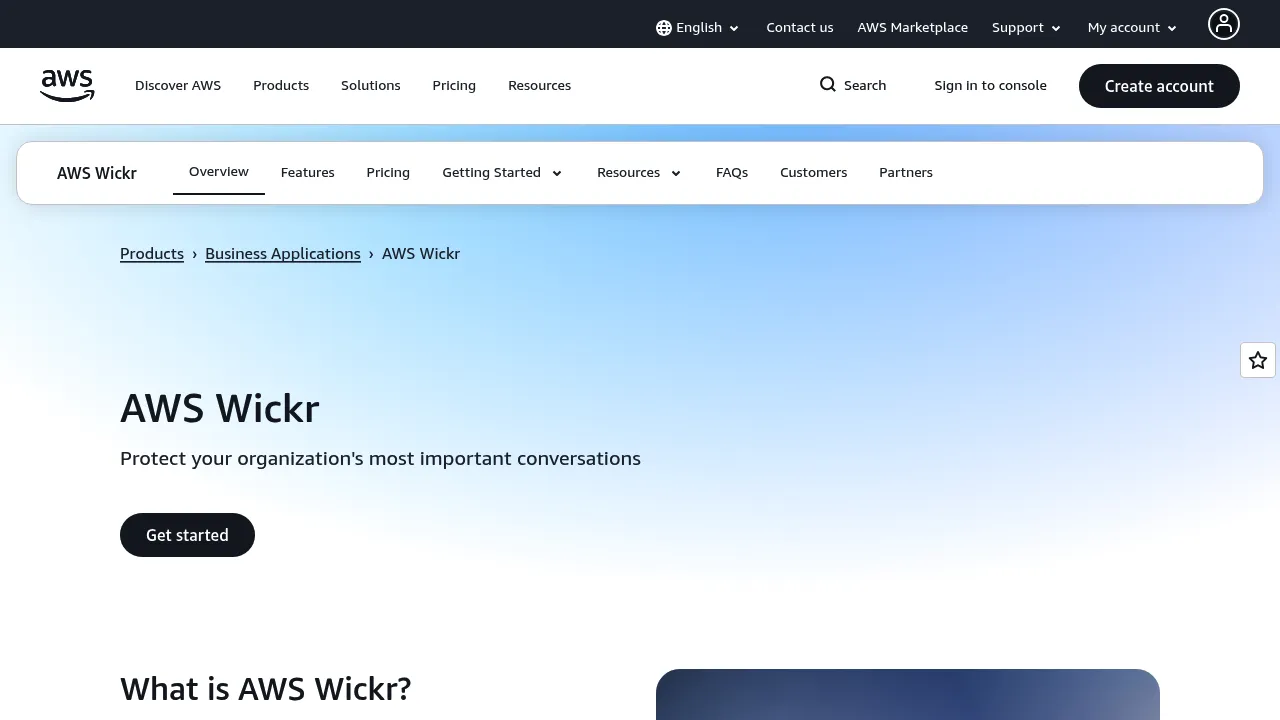The height and width of the screenshot is (720, 1280).
Task: Open the user profile avatar icon
Action: tap(1224, 24)
